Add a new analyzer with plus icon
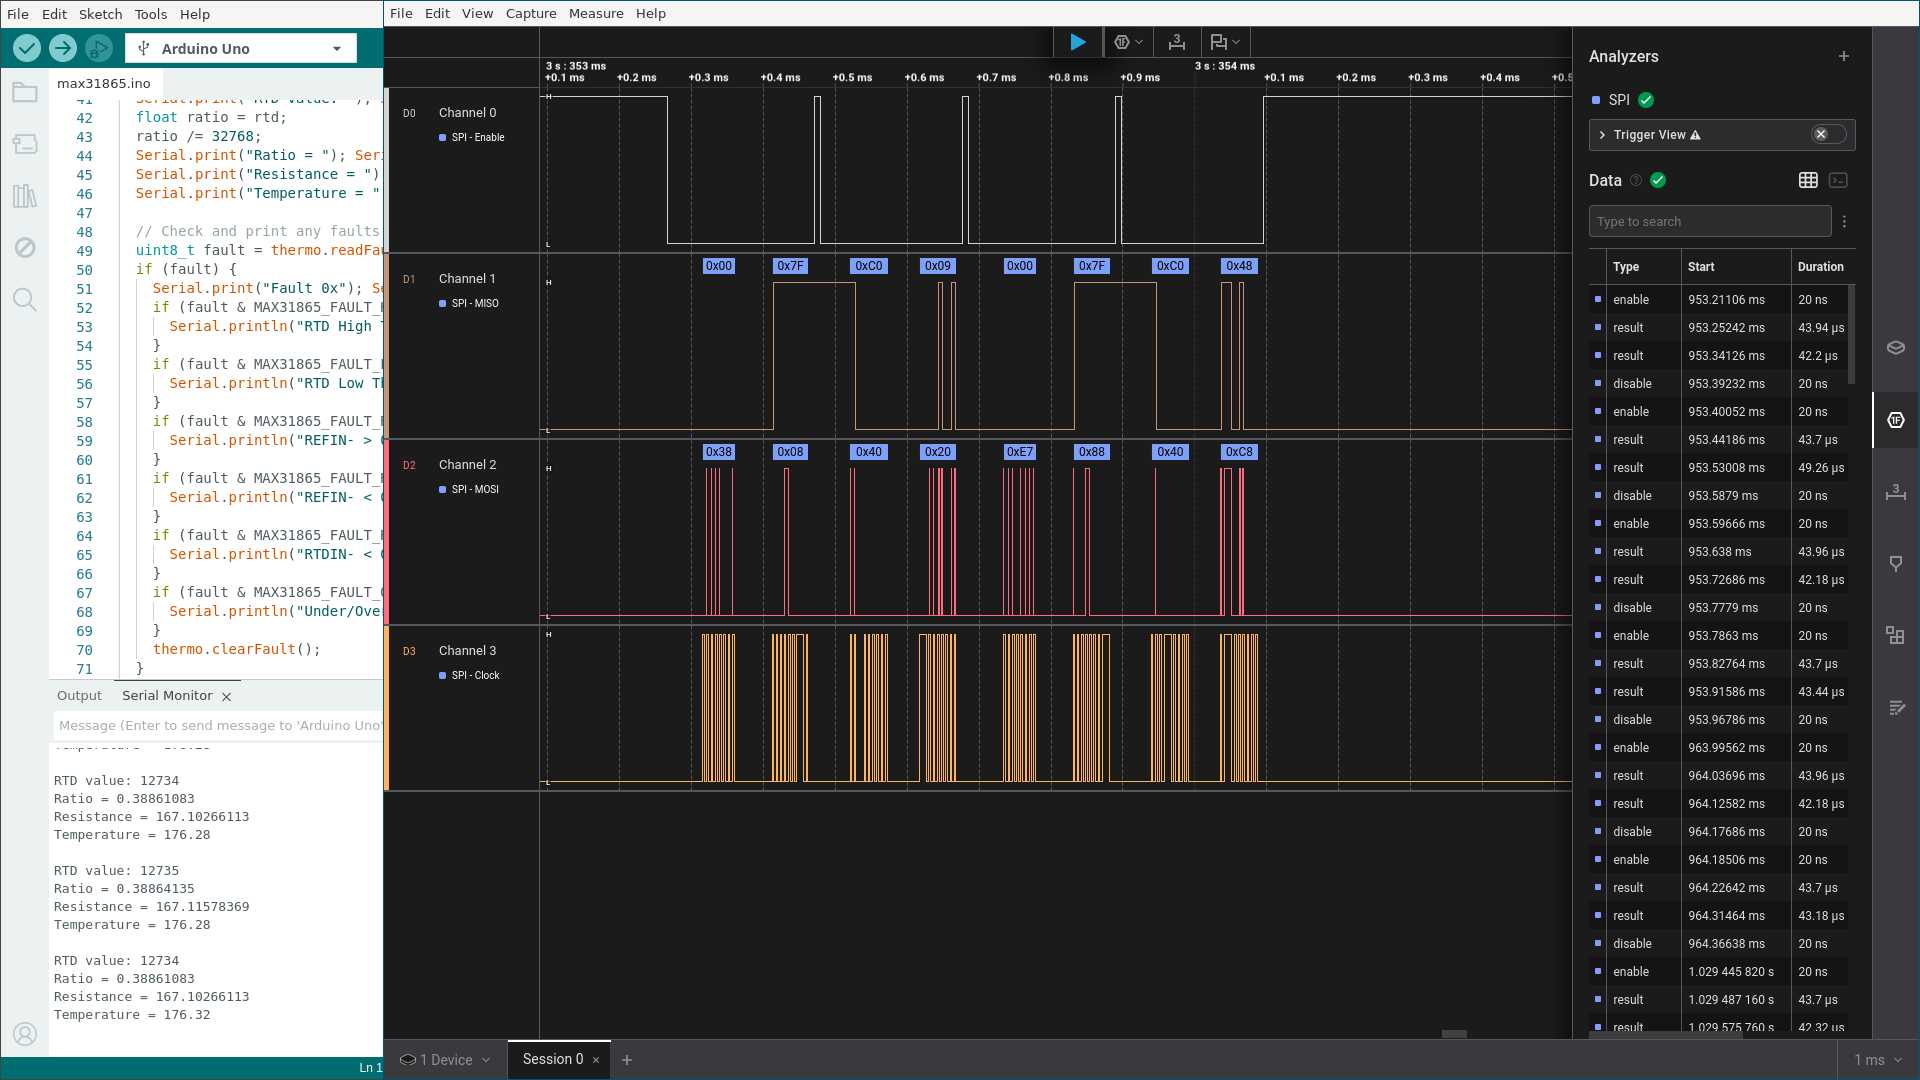Viewport: 1920px width, 1080px height. (x=1843, y=57)
